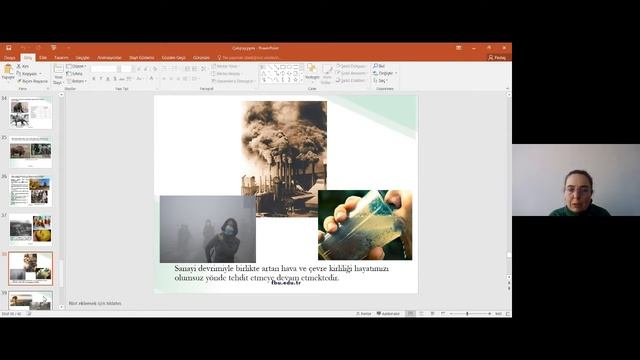
Task: Select slide 36 thumbnail
Action: tap(31, 191)
